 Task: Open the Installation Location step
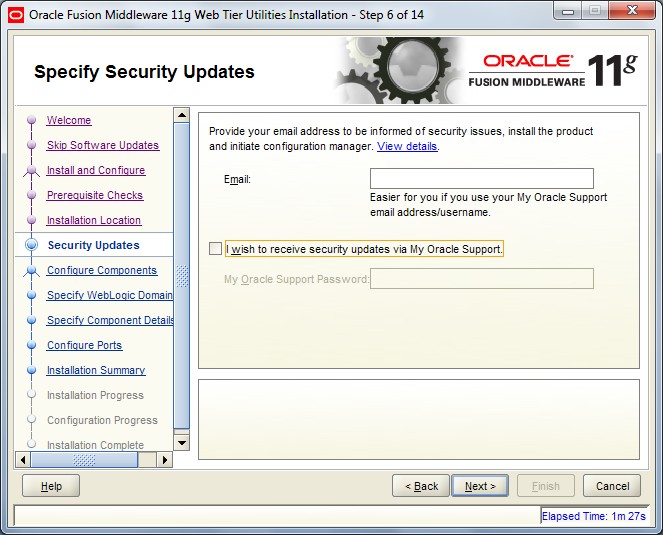[94, 220]
